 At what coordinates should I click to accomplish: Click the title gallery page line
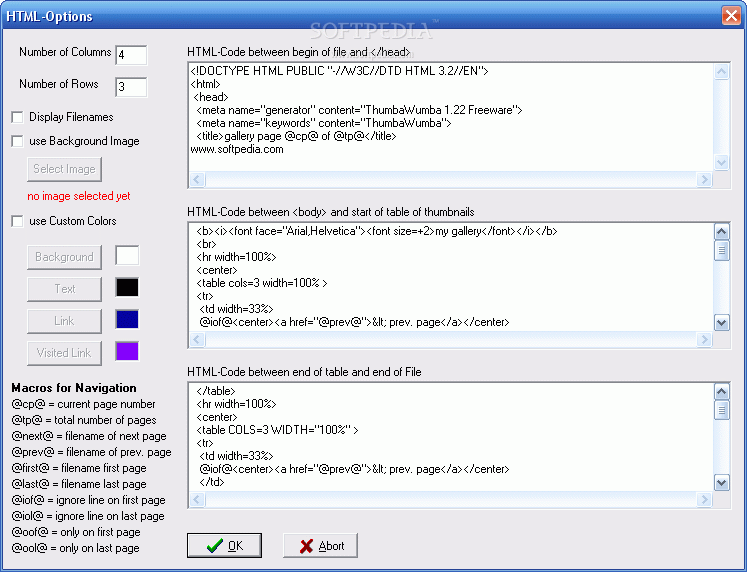click(x=296, y=136)
